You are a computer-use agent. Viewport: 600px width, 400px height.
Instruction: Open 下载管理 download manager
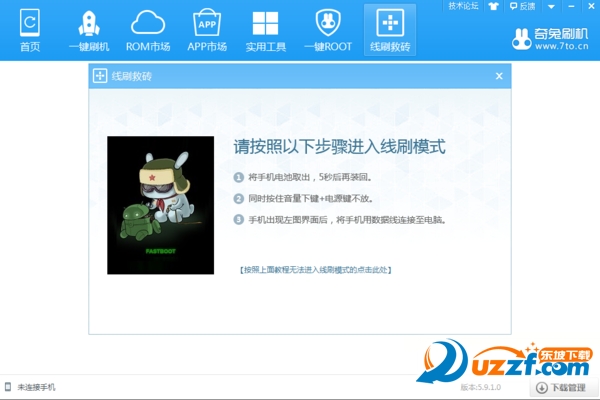coord(564,387)
